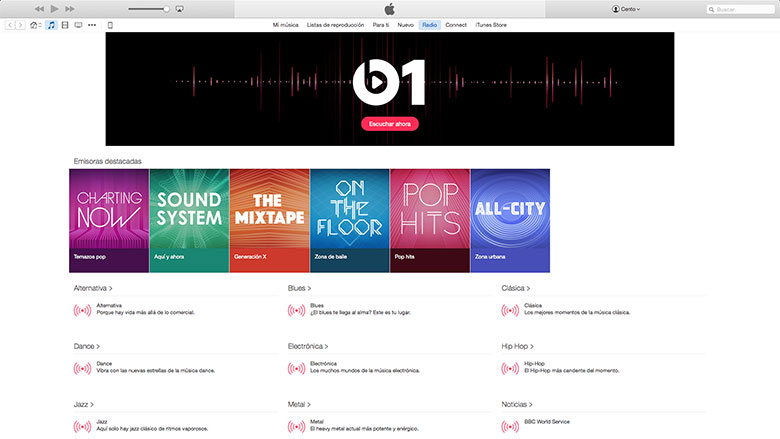The image size is (780, 439).
Task: Click 'Los mejores momentos de la música clásica.'
Action: tap(577, 313)
